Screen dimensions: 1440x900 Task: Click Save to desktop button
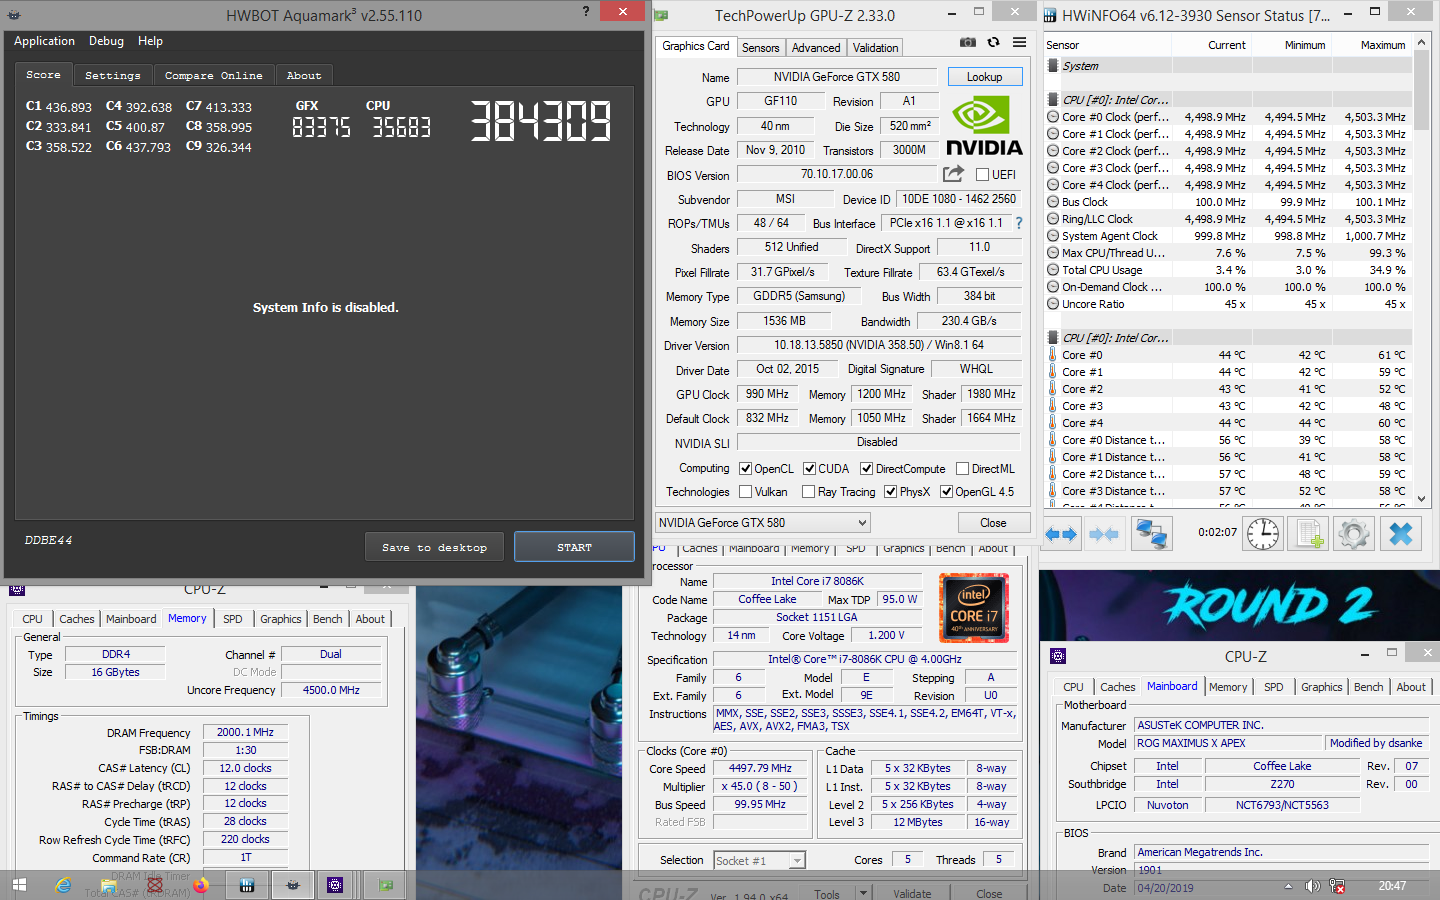click(x=434, y=547)
